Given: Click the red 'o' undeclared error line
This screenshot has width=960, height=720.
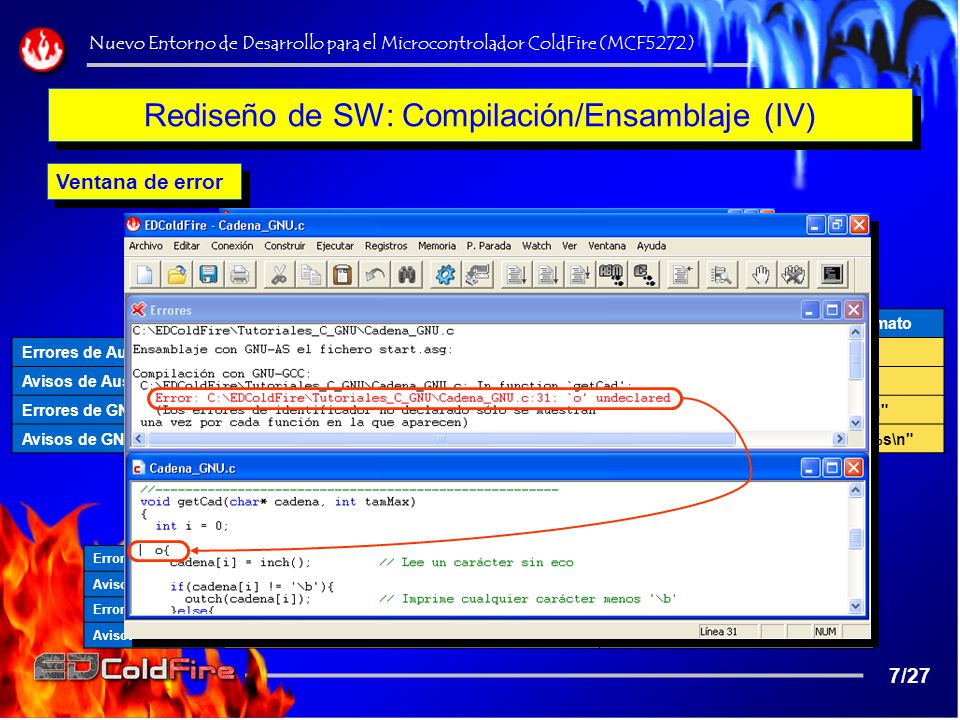Looking at the screenshot, I should [x=413, y=399].
